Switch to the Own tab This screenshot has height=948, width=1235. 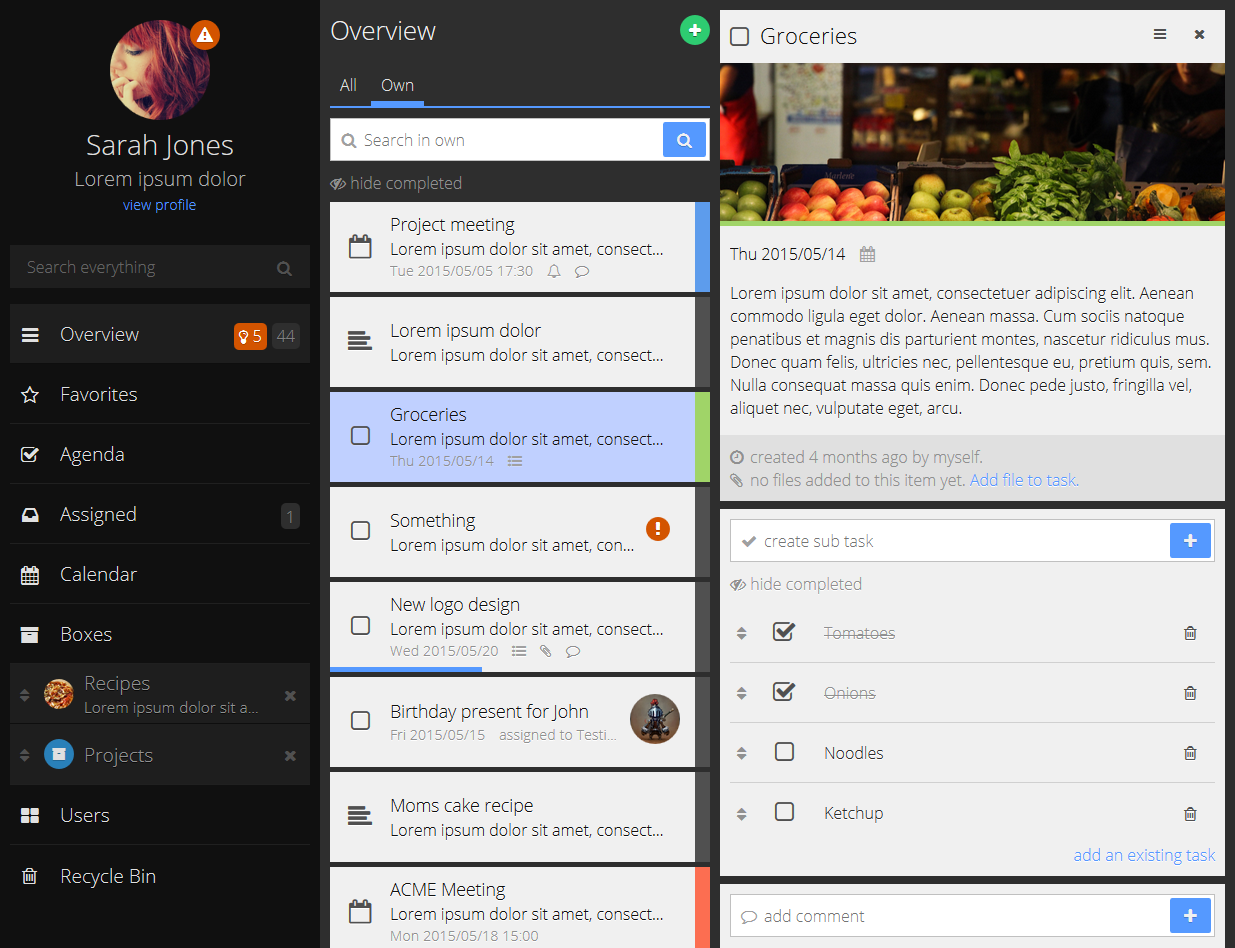pos(397,86)
